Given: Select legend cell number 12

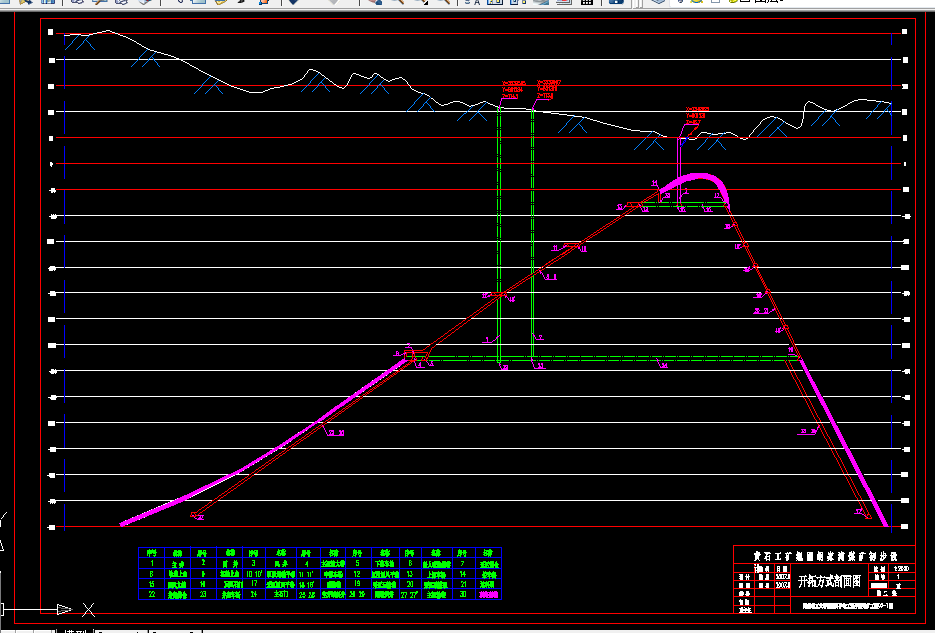Looking at the screenshot, I should click(357, 574).
